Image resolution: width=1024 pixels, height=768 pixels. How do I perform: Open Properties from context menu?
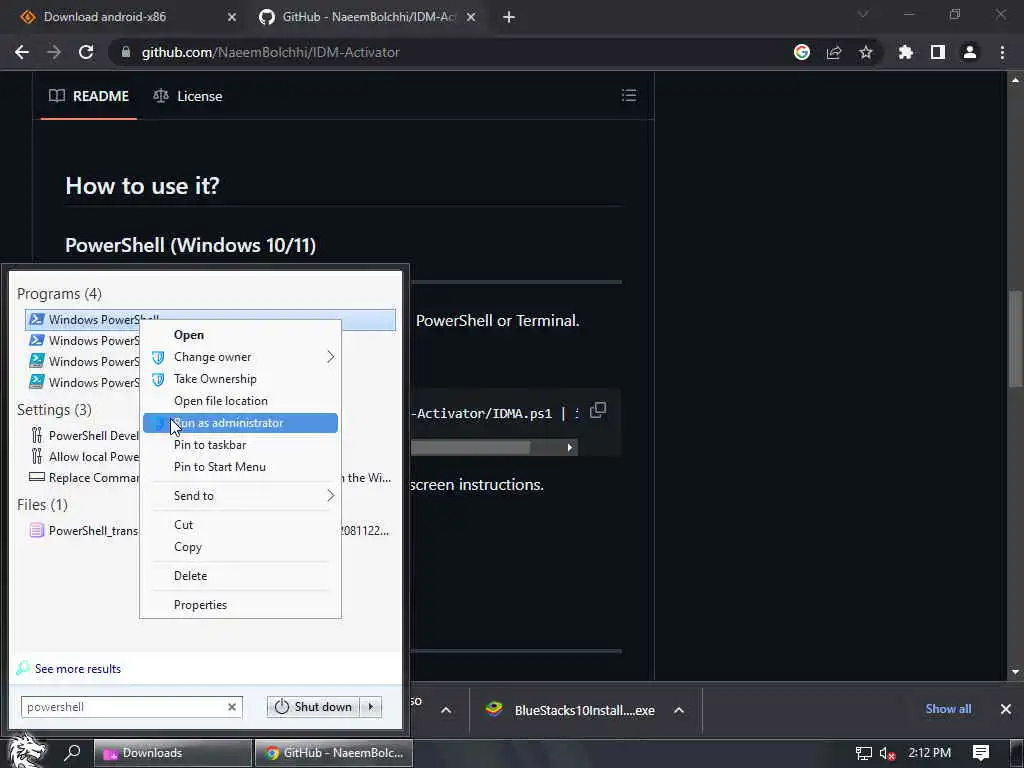(x=240, y=605)
